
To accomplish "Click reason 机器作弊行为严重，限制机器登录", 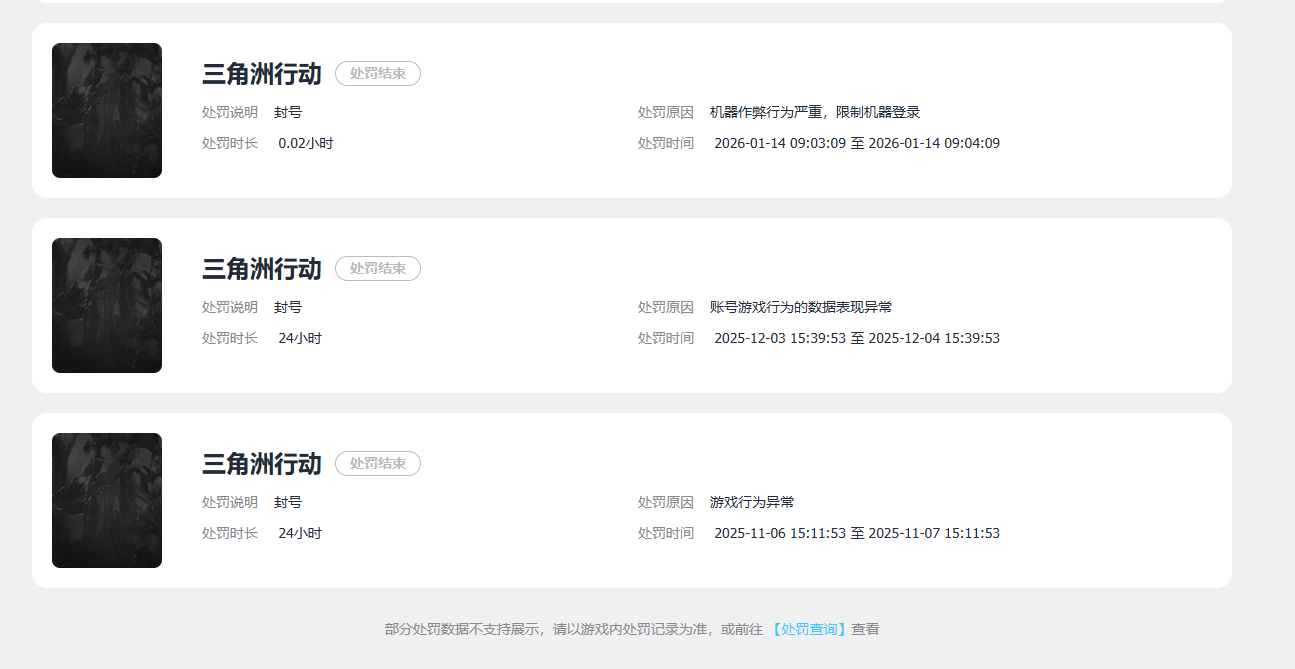I will pos(815,112).
